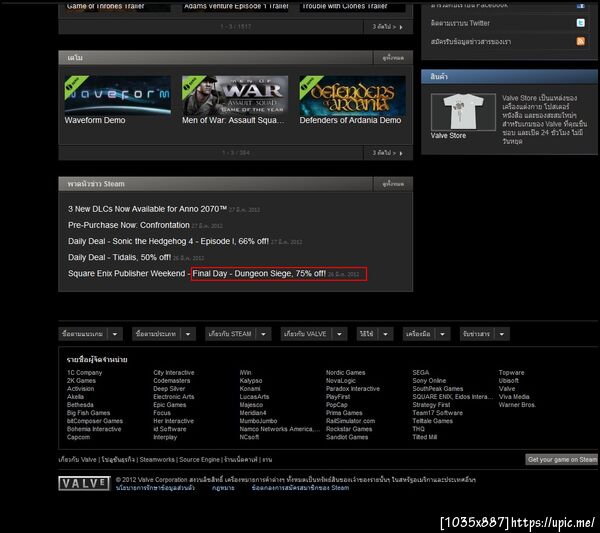Click see-all button in demos header
This screenshot has width=600, height=533.
(393, 58)
